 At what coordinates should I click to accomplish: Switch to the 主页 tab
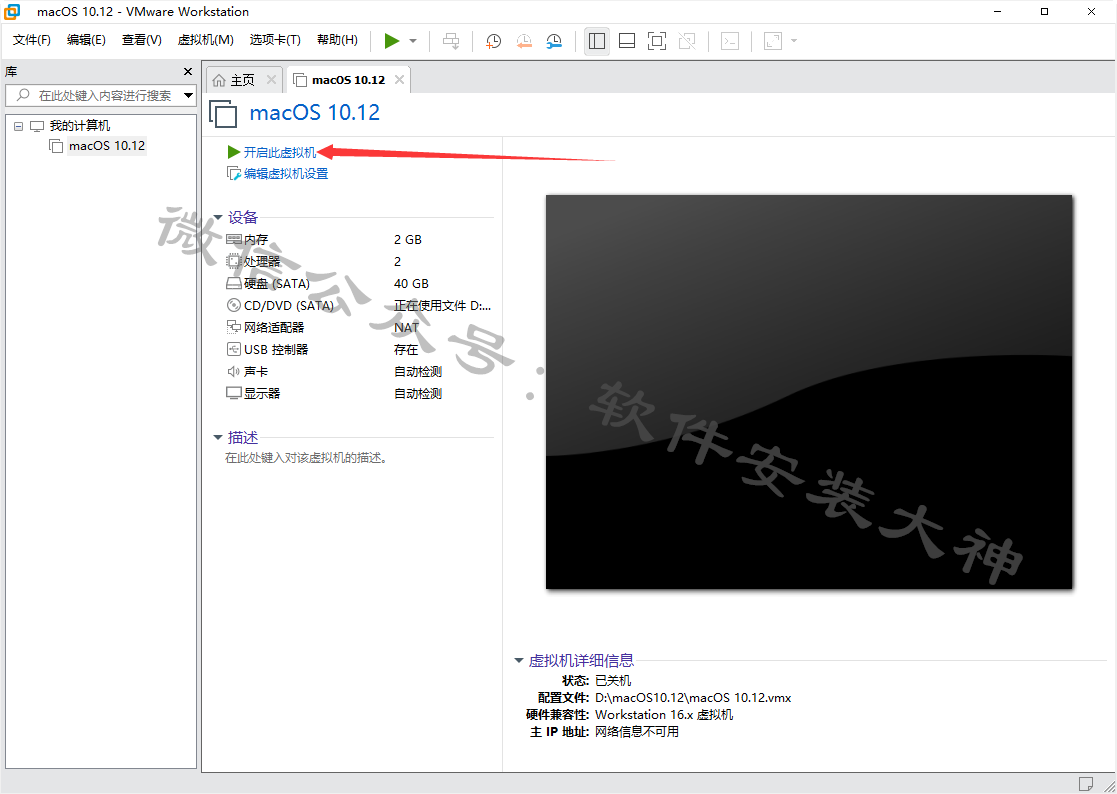pos(243,80)
